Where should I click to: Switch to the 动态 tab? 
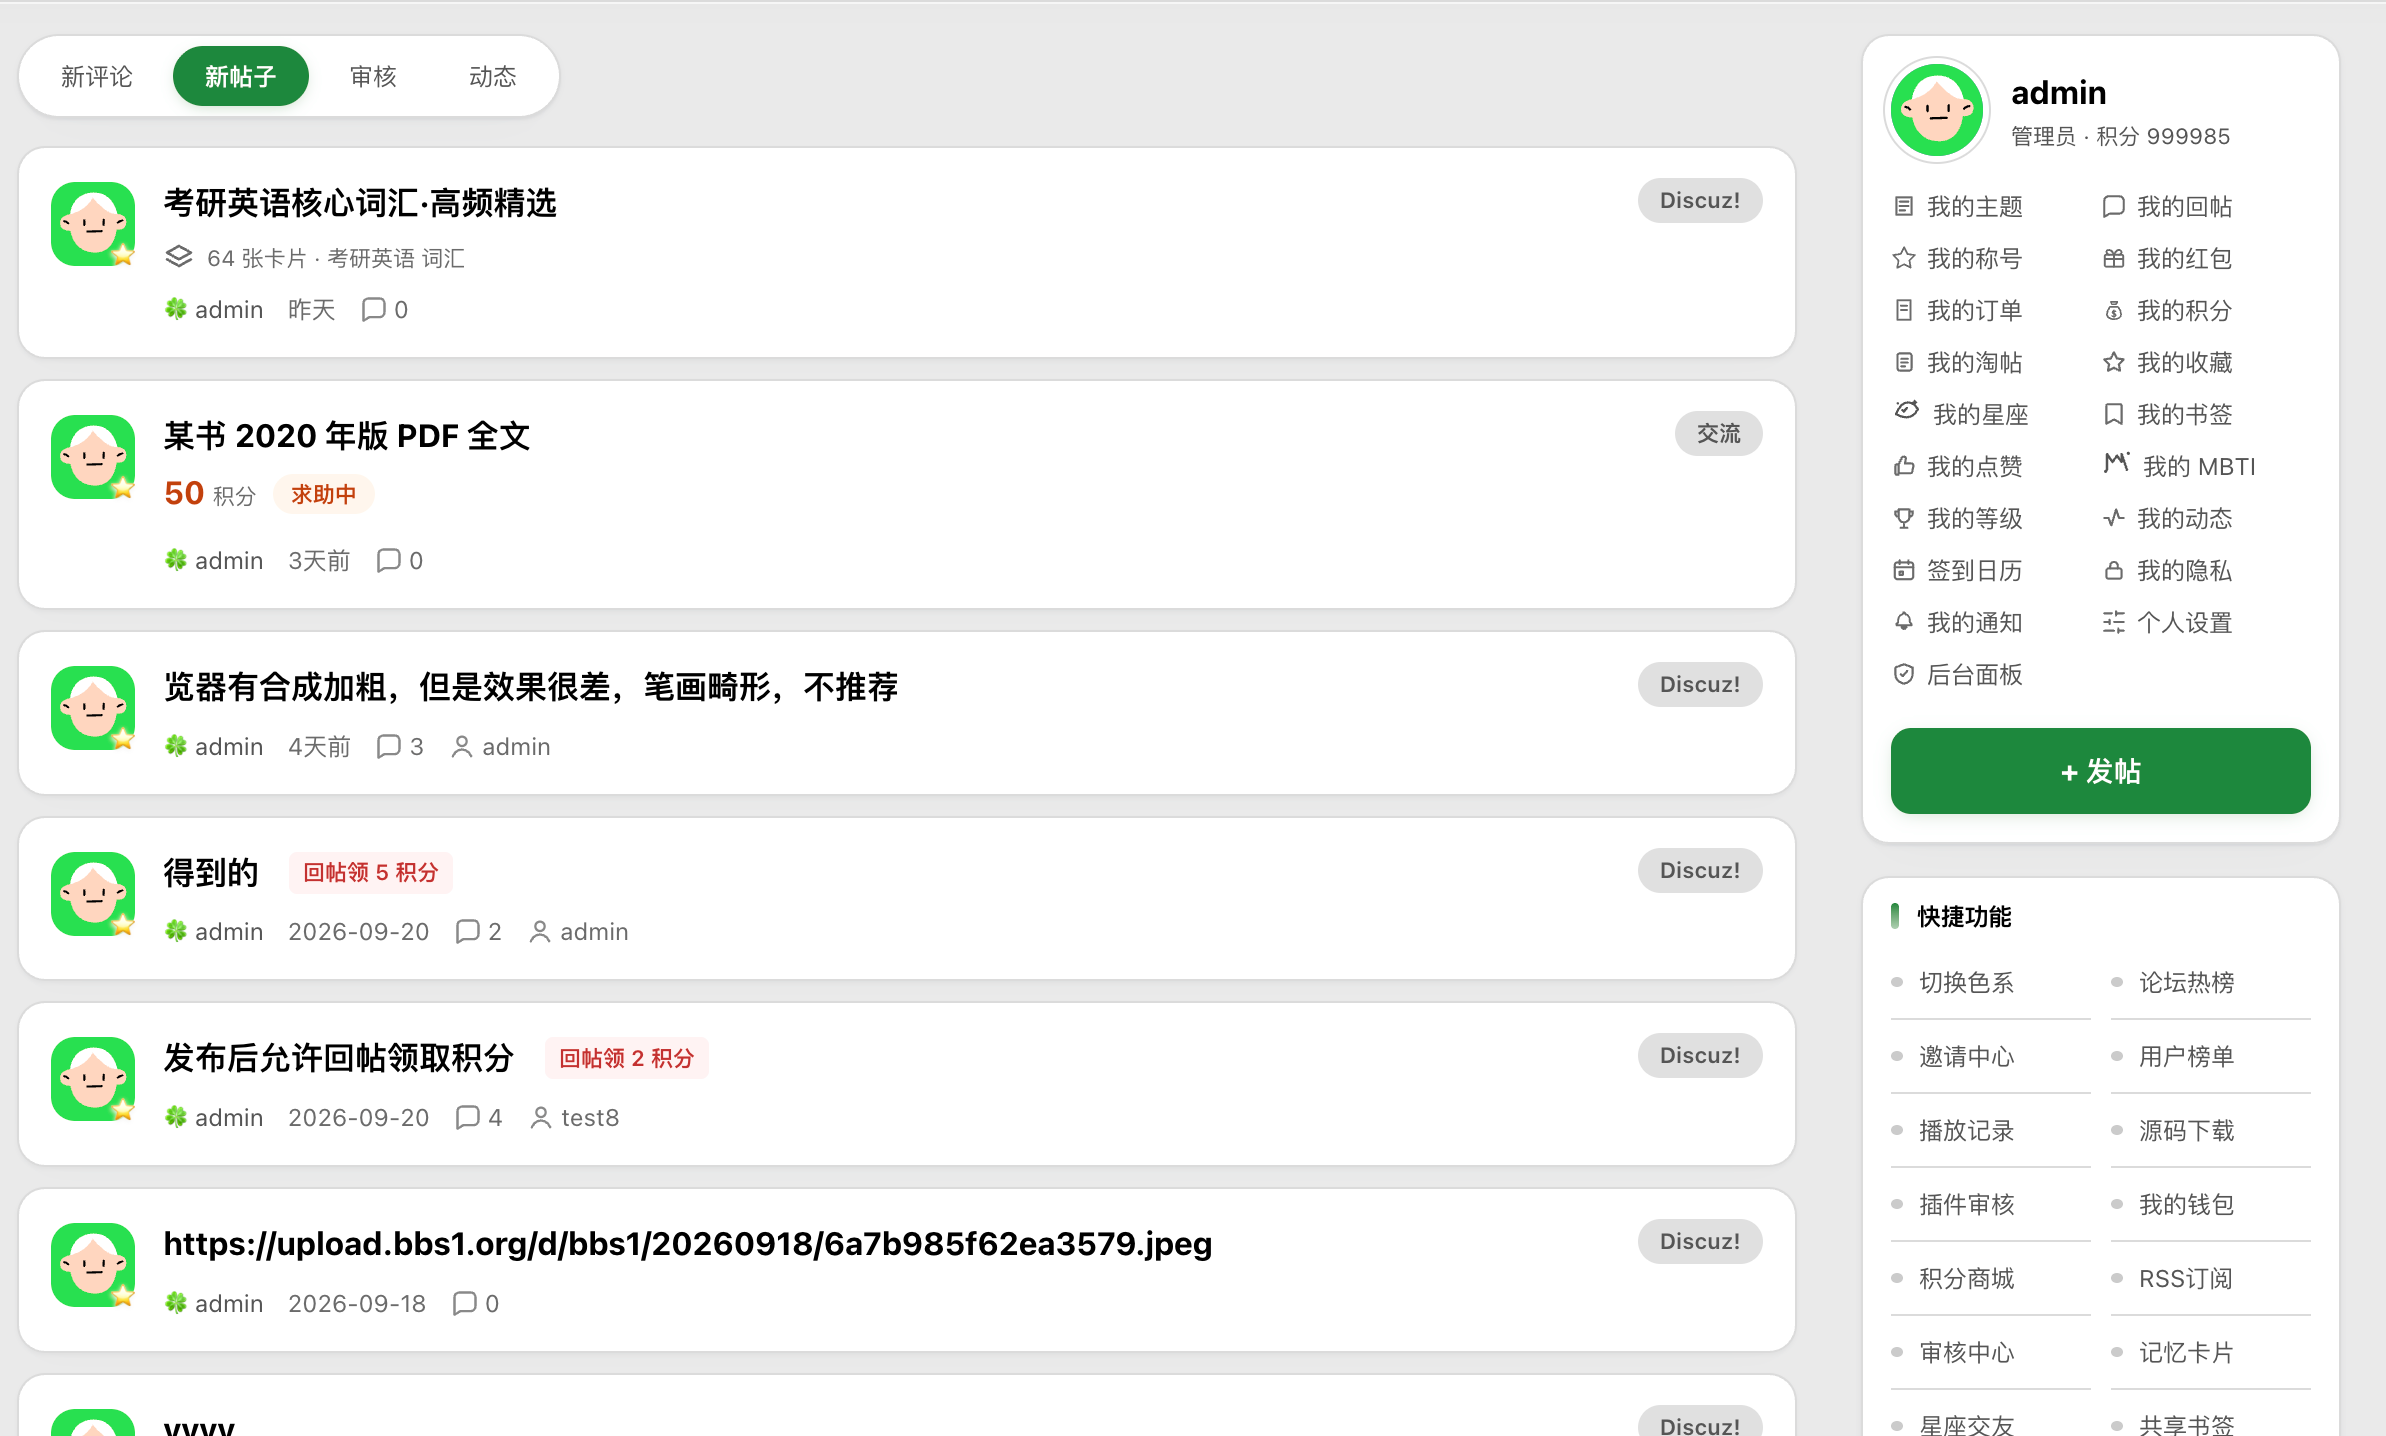[x=492, y=77]
